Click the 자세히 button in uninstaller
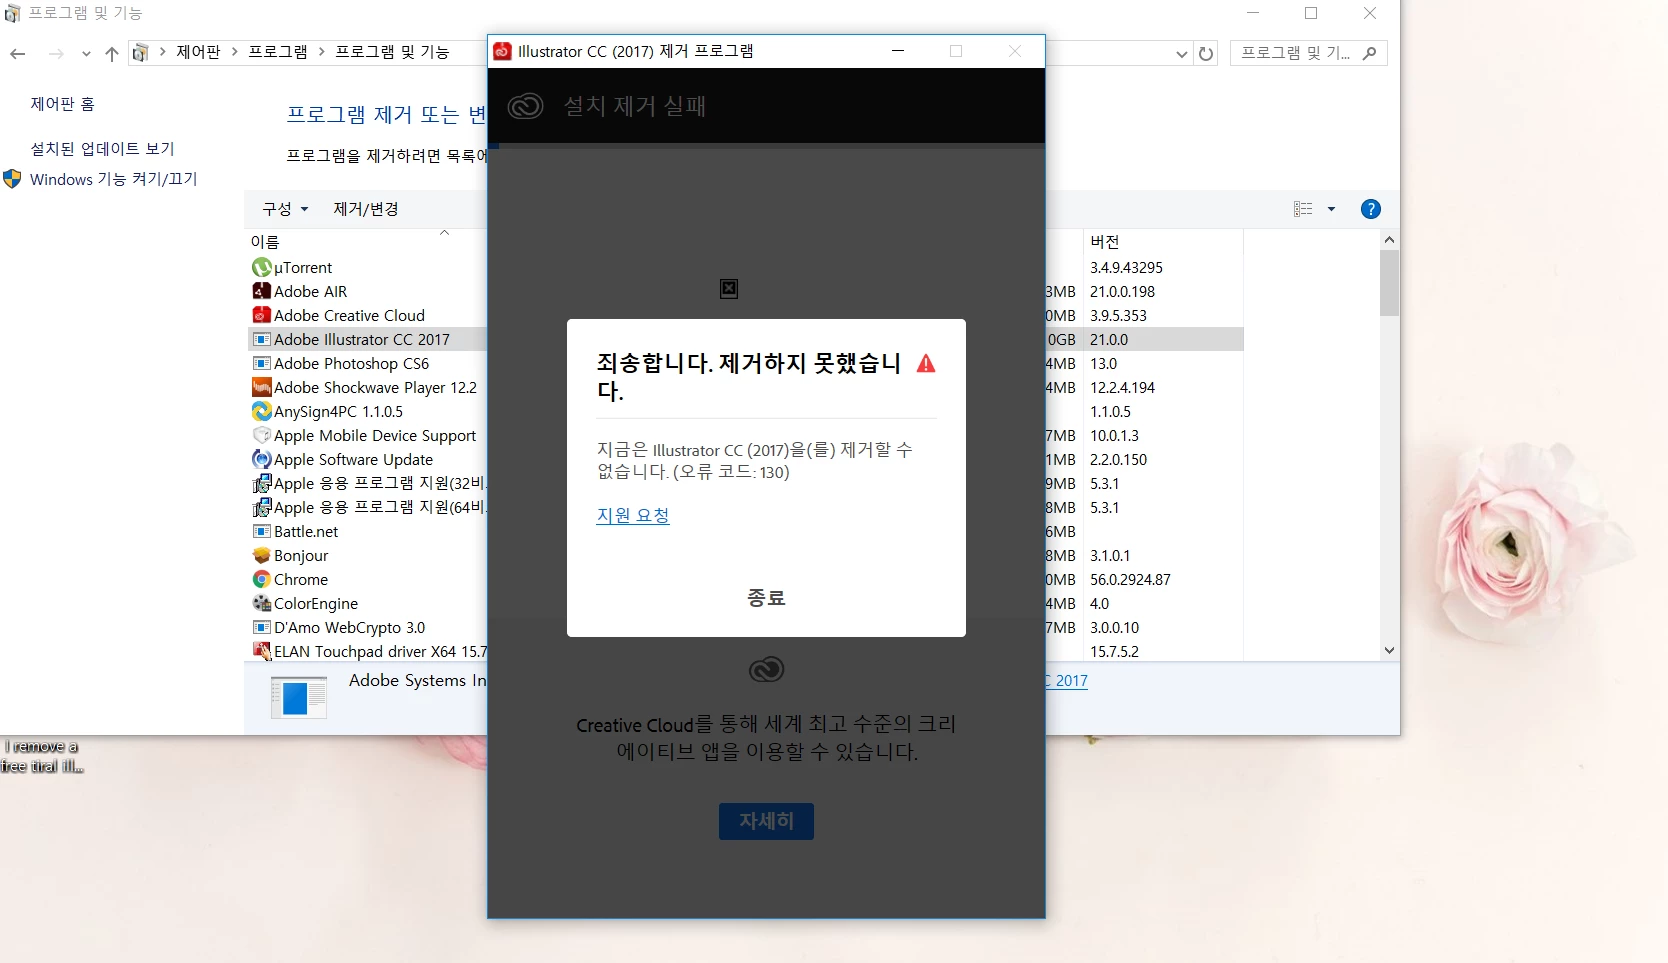 coord(766,821)
